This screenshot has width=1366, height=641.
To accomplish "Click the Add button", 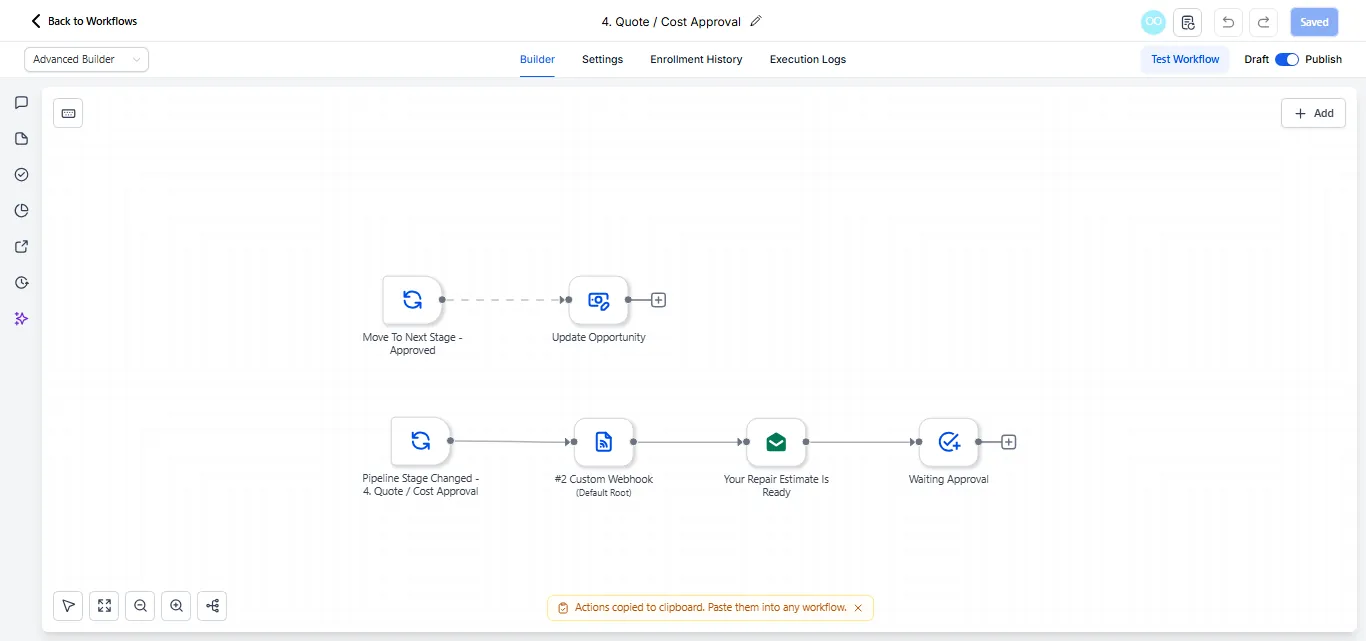I will pyautogui.click(x=1313, y=113).
